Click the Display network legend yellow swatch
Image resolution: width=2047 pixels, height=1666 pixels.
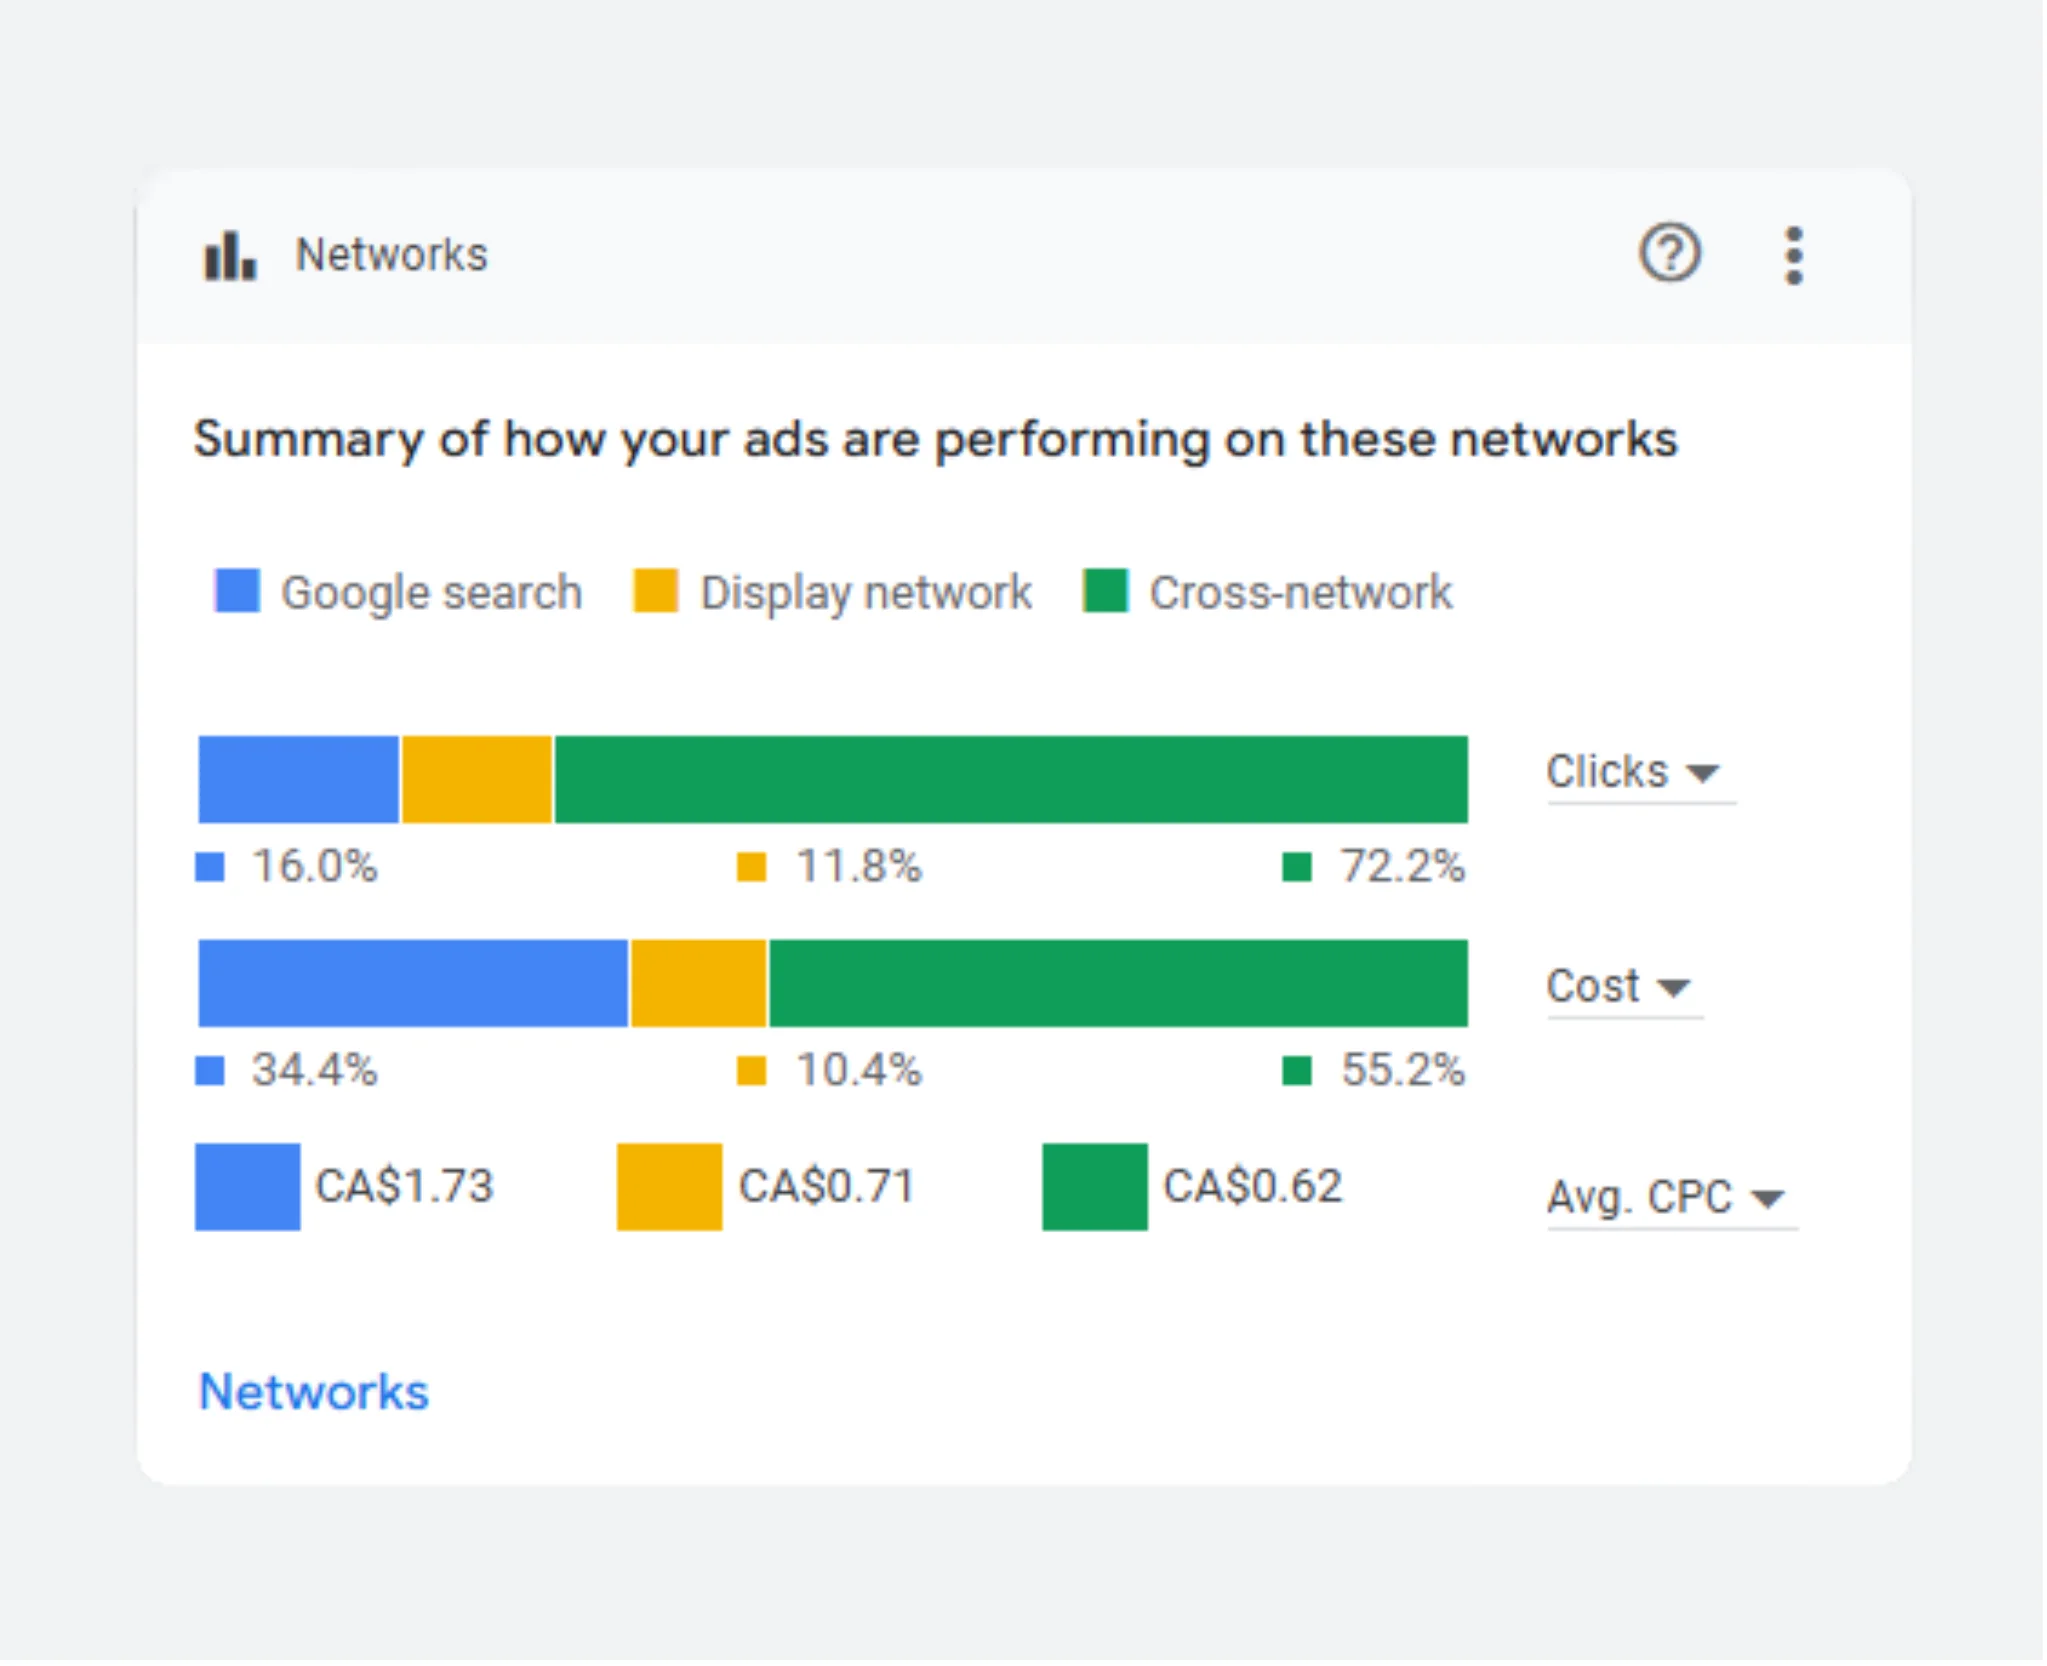tap(655, 591)
